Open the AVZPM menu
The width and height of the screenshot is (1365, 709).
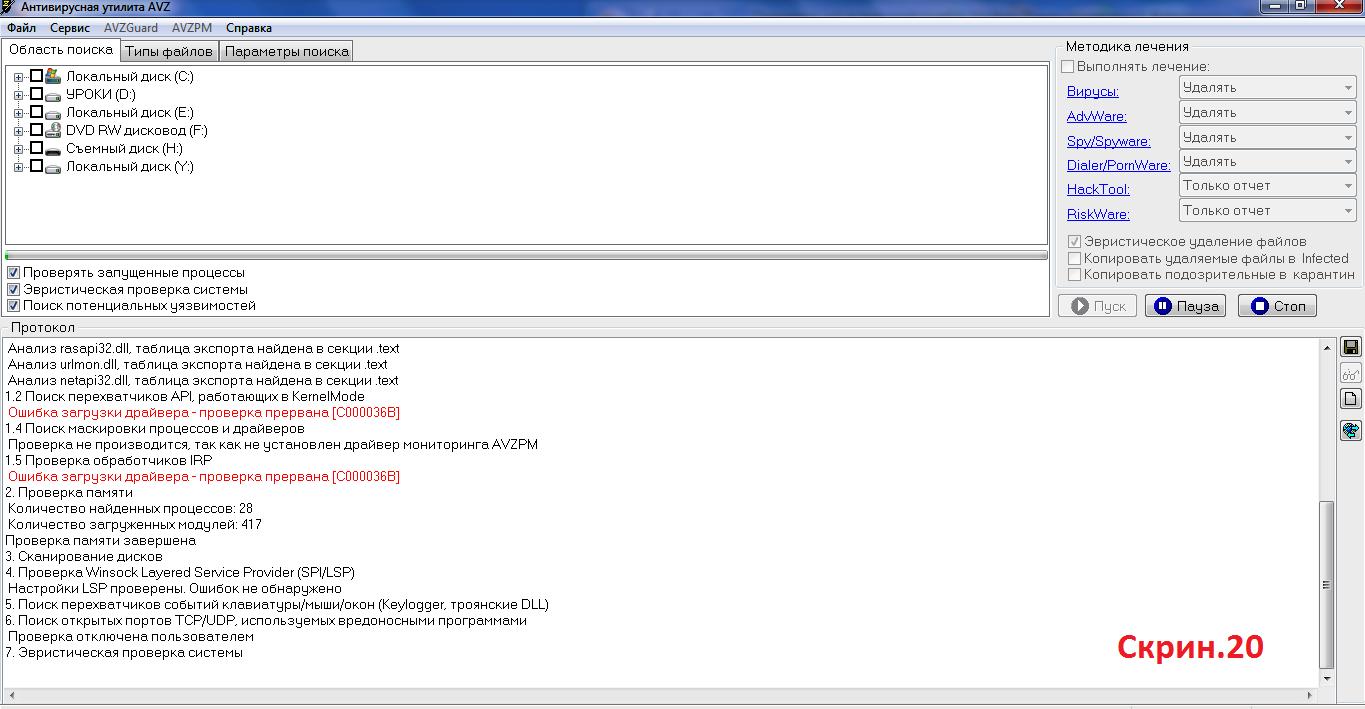tap(192, 28)
